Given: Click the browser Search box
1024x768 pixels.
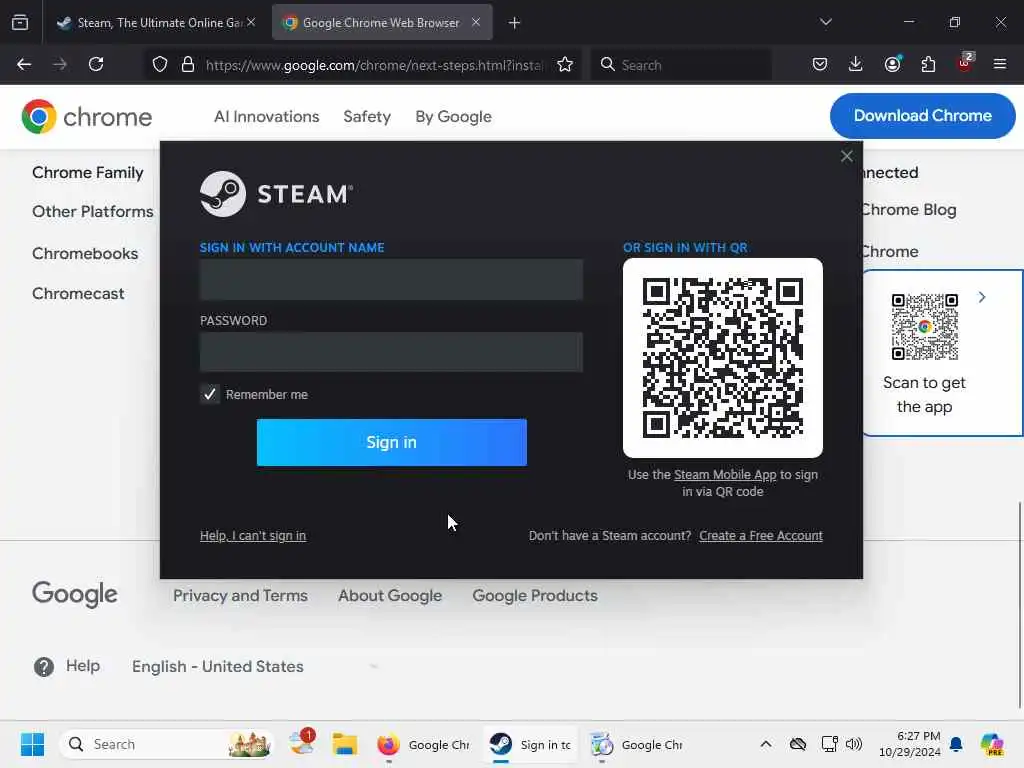Looking at the screenshot, I should [681, 65].
